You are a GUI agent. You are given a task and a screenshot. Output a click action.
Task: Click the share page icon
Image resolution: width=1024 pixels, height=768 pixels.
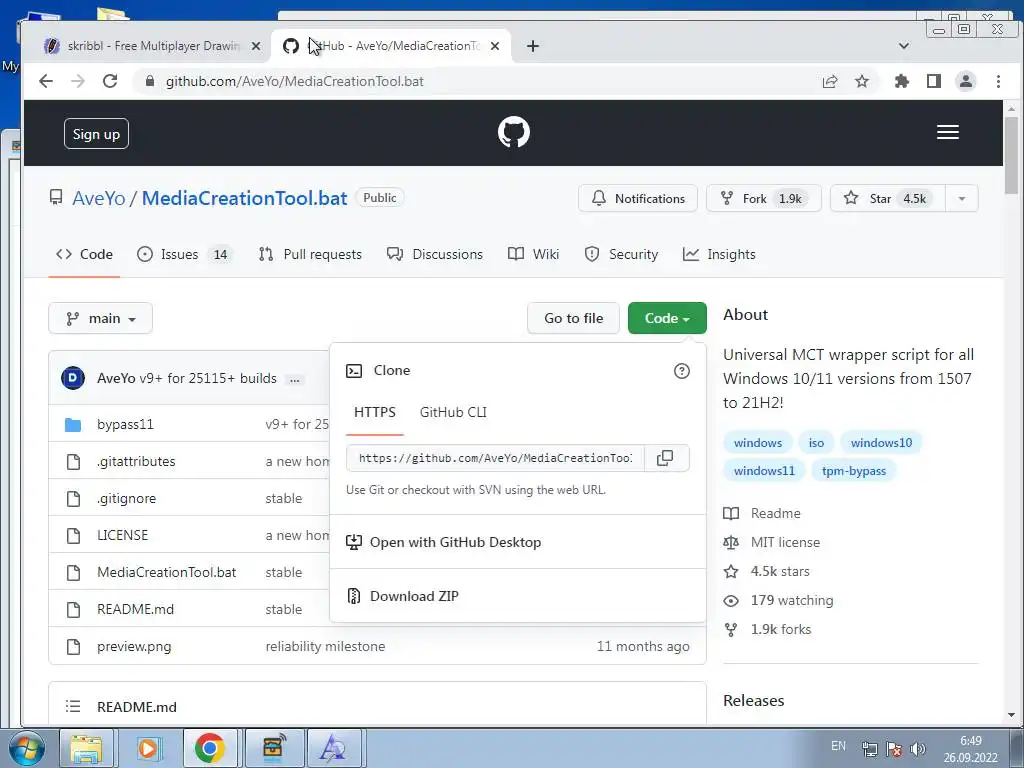830,81
